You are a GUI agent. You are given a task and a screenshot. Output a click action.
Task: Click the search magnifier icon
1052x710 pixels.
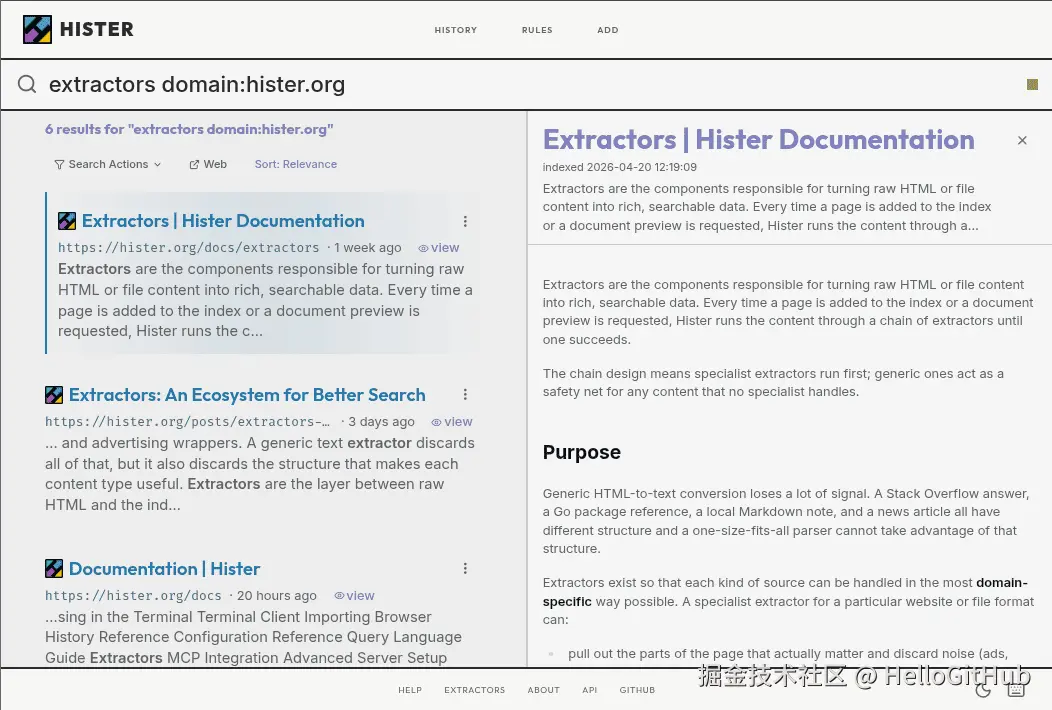(x=27, y=85)
